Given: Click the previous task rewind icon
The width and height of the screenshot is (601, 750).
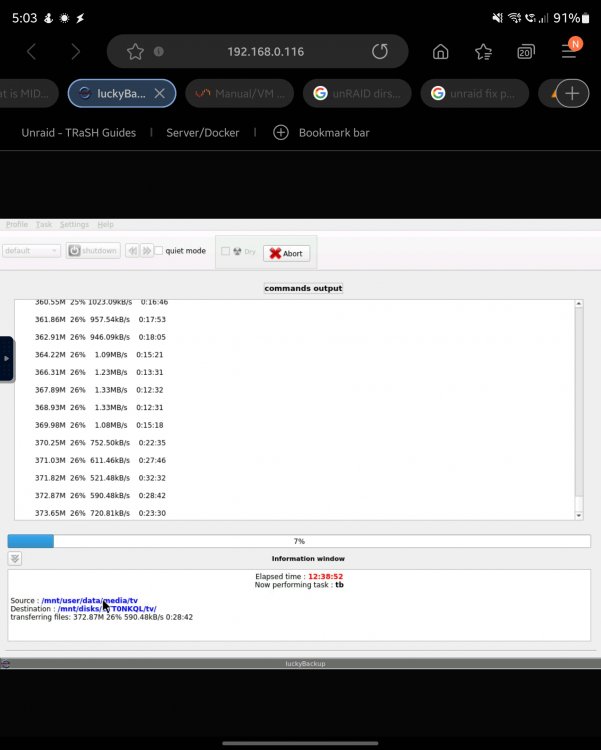Looking at the screenshot, I should [133, 250].
